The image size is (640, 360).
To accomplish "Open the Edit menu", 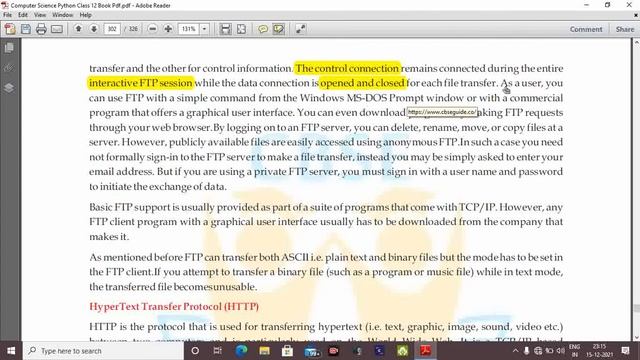I will (x=23, y=15).
